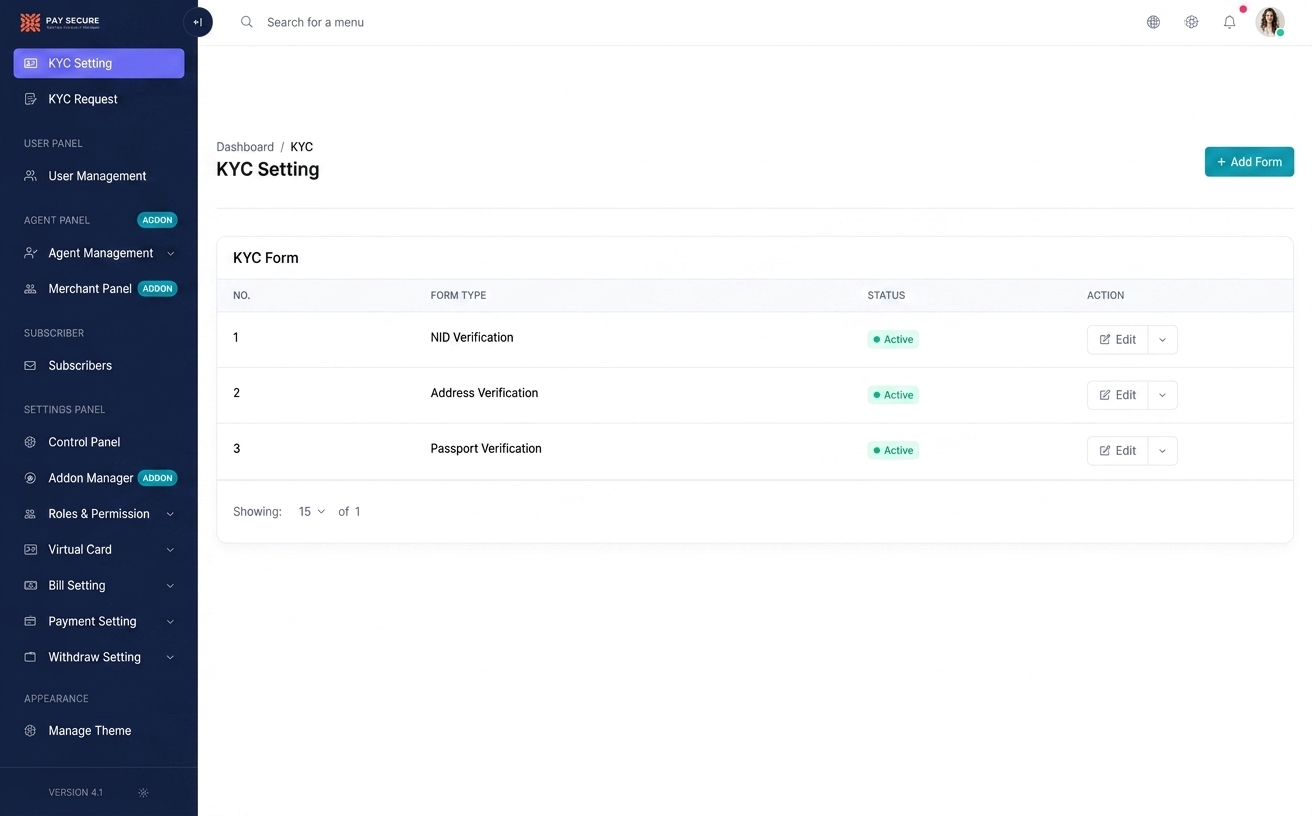Screen dimensions: 1312x816
Task: Collapse the sidebar with the arrow button
Action: 198,22
